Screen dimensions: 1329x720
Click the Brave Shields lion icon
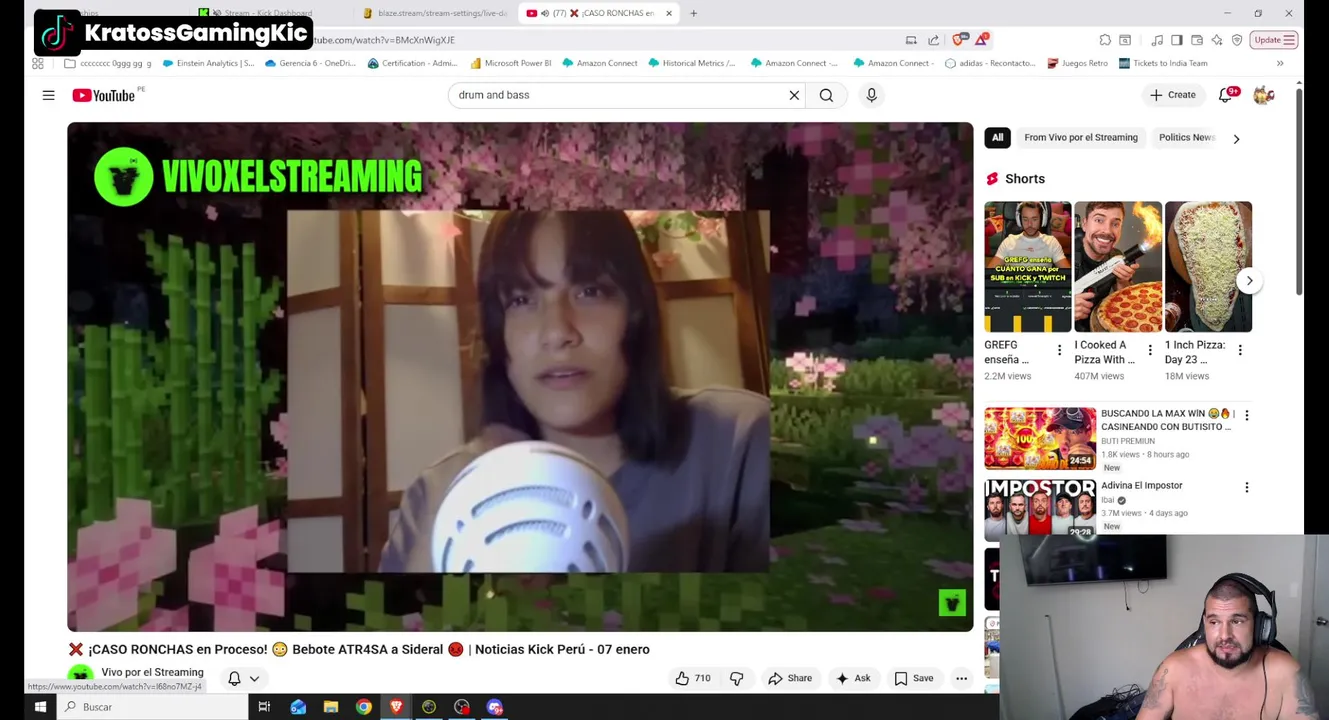pos(959,40)
